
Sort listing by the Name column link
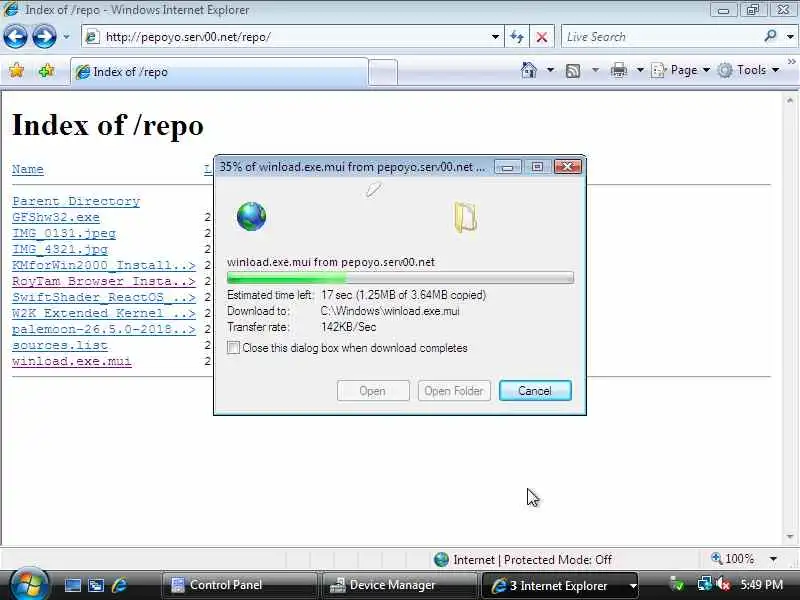[x=28, y=169]
